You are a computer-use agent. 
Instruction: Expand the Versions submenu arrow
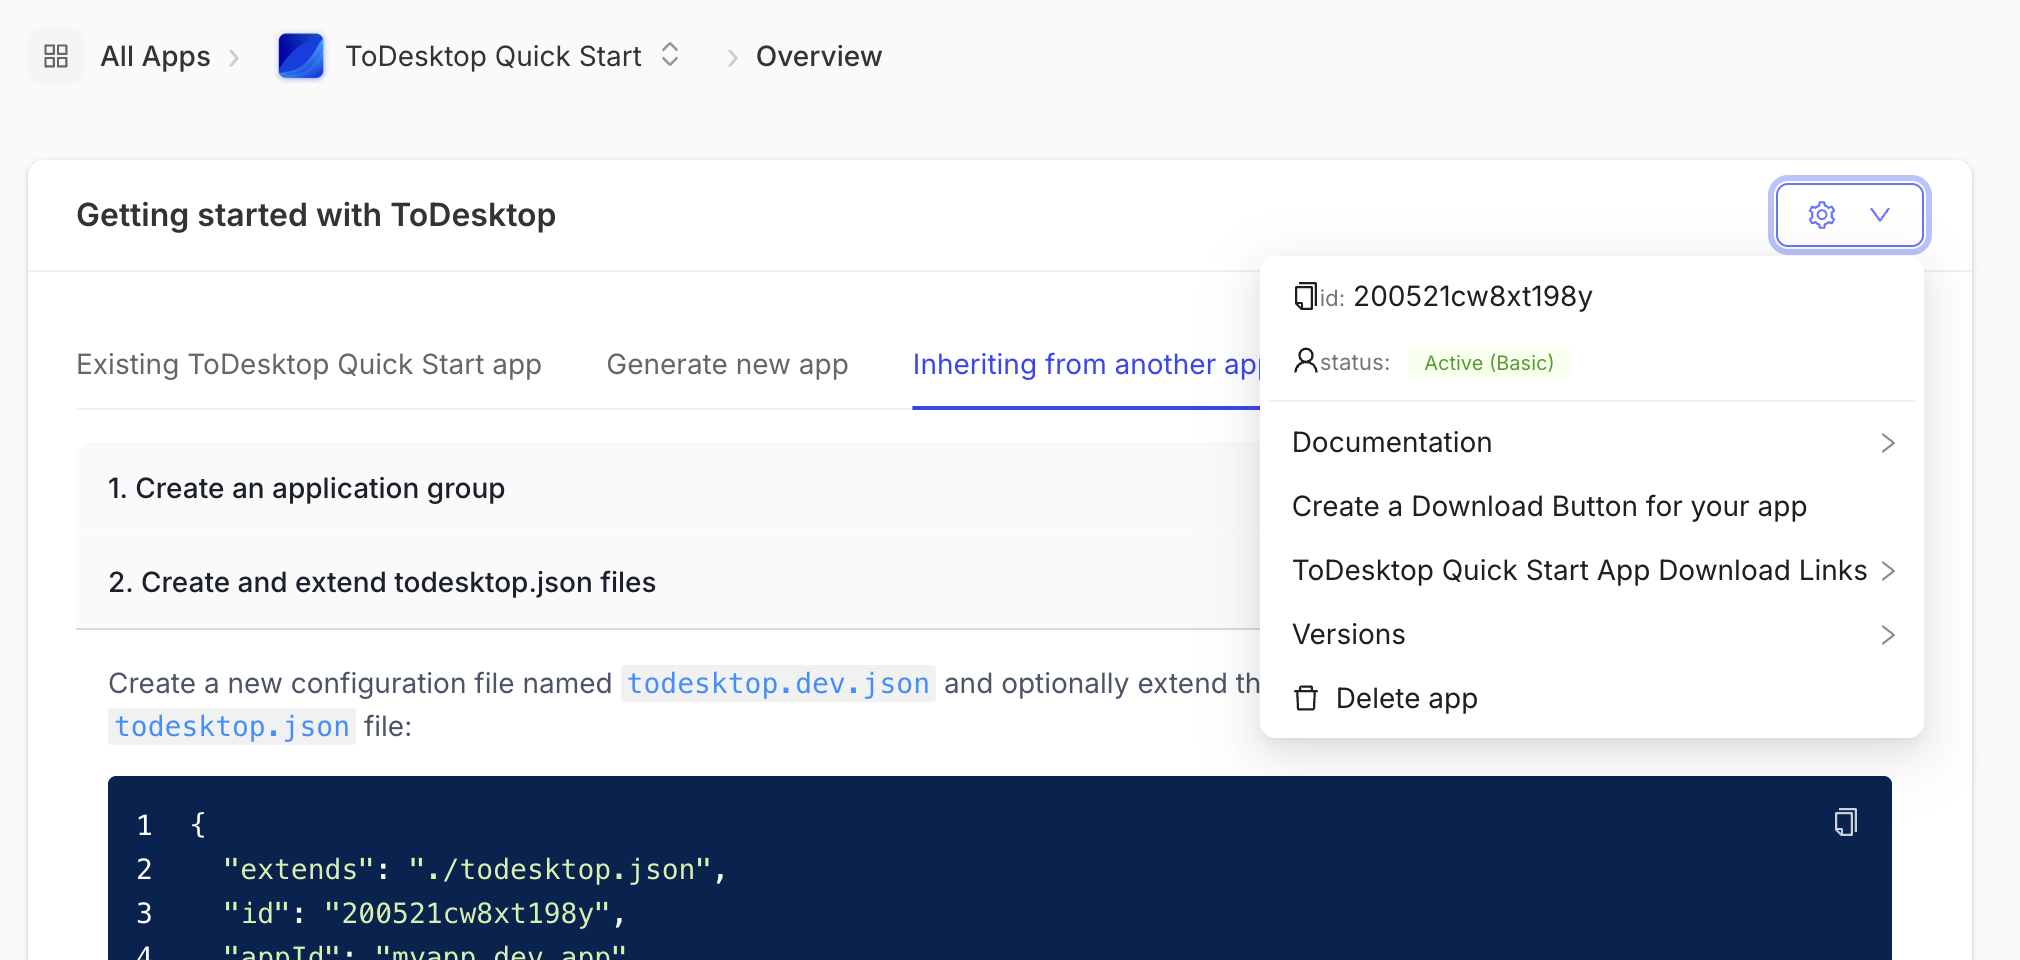coord(1888,635)
